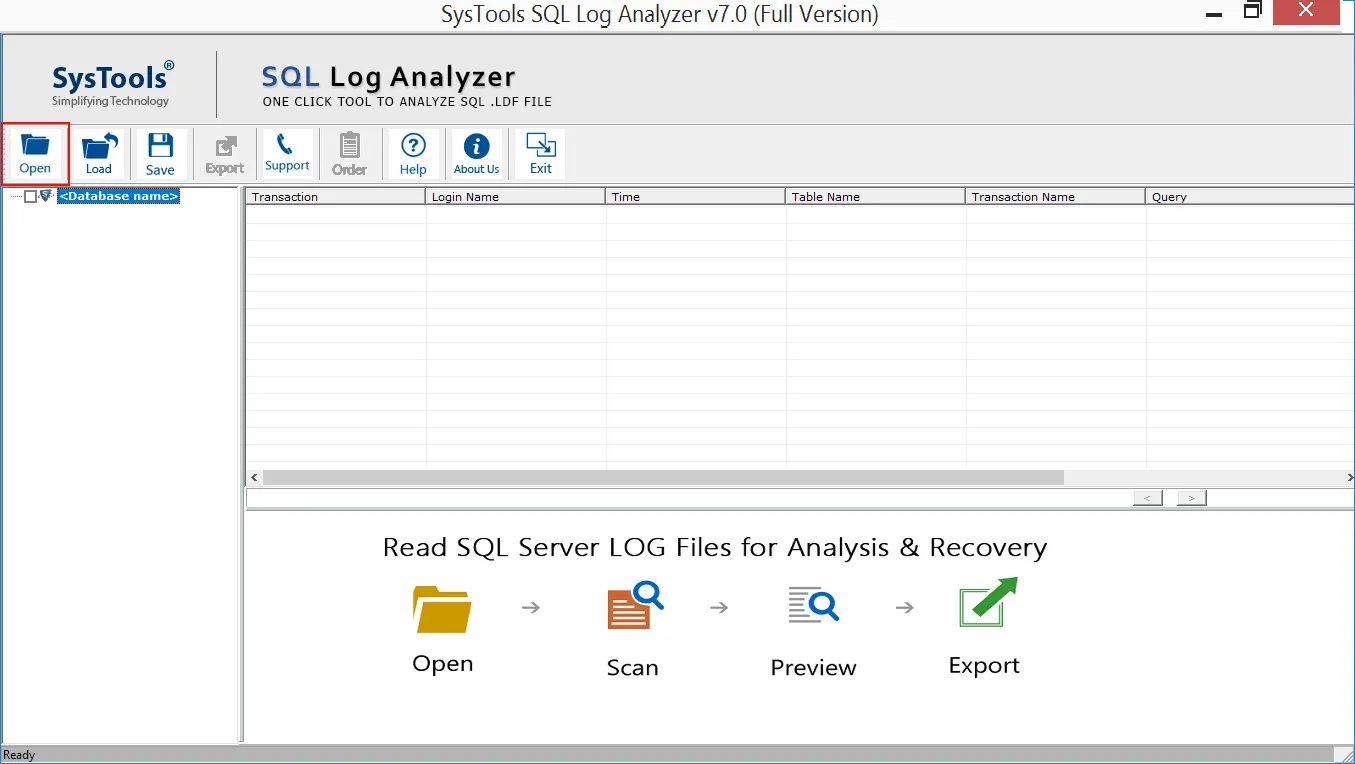Click the green Export arrow graphic
The height and width of the screenshot is (764, 1355).
pyautogui.click(x=987, y=602)
